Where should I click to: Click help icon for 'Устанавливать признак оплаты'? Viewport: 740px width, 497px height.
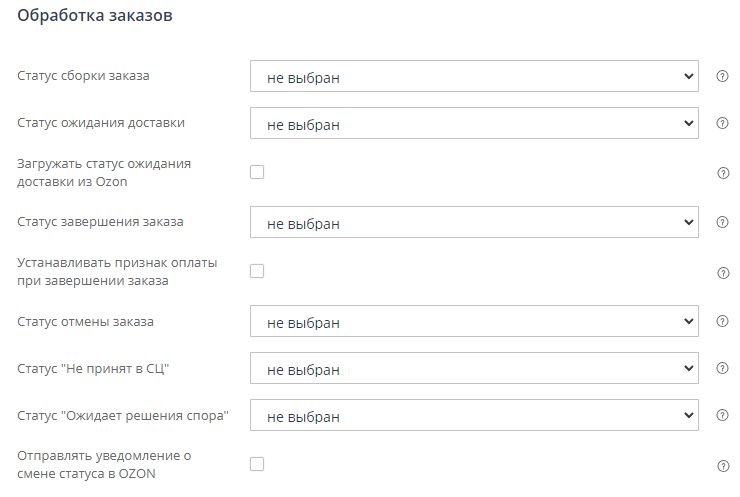(723, 273)
